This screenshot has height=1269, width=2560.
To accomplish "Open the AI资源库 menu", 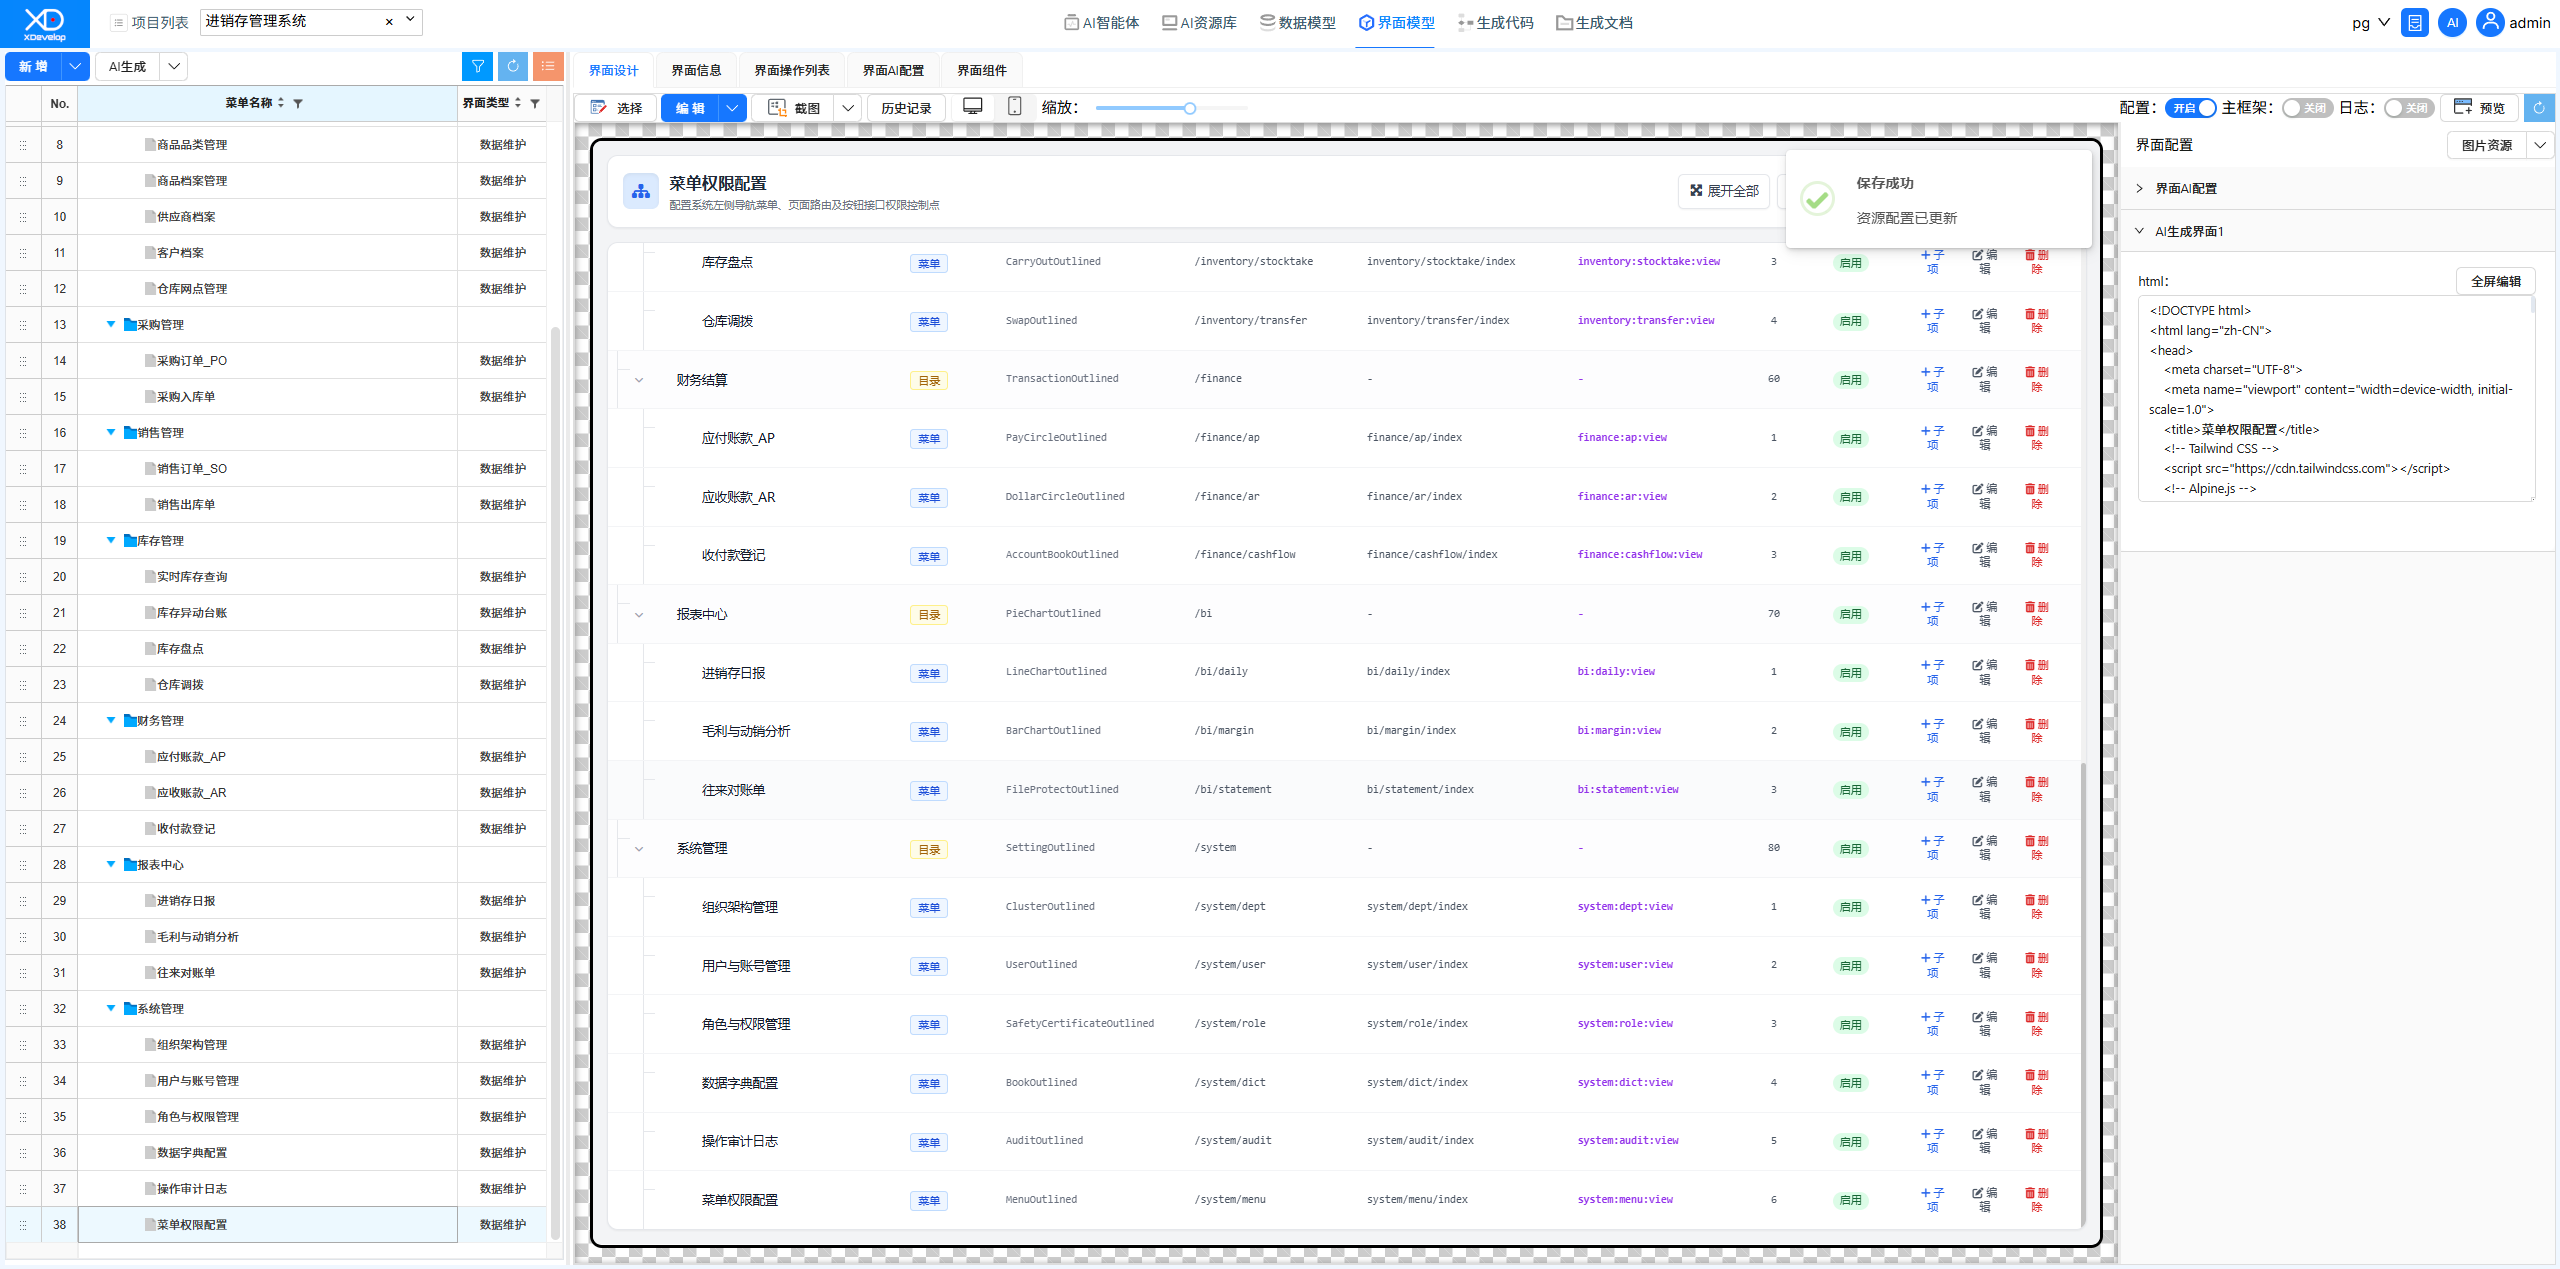I will [x=1199, y=22].
